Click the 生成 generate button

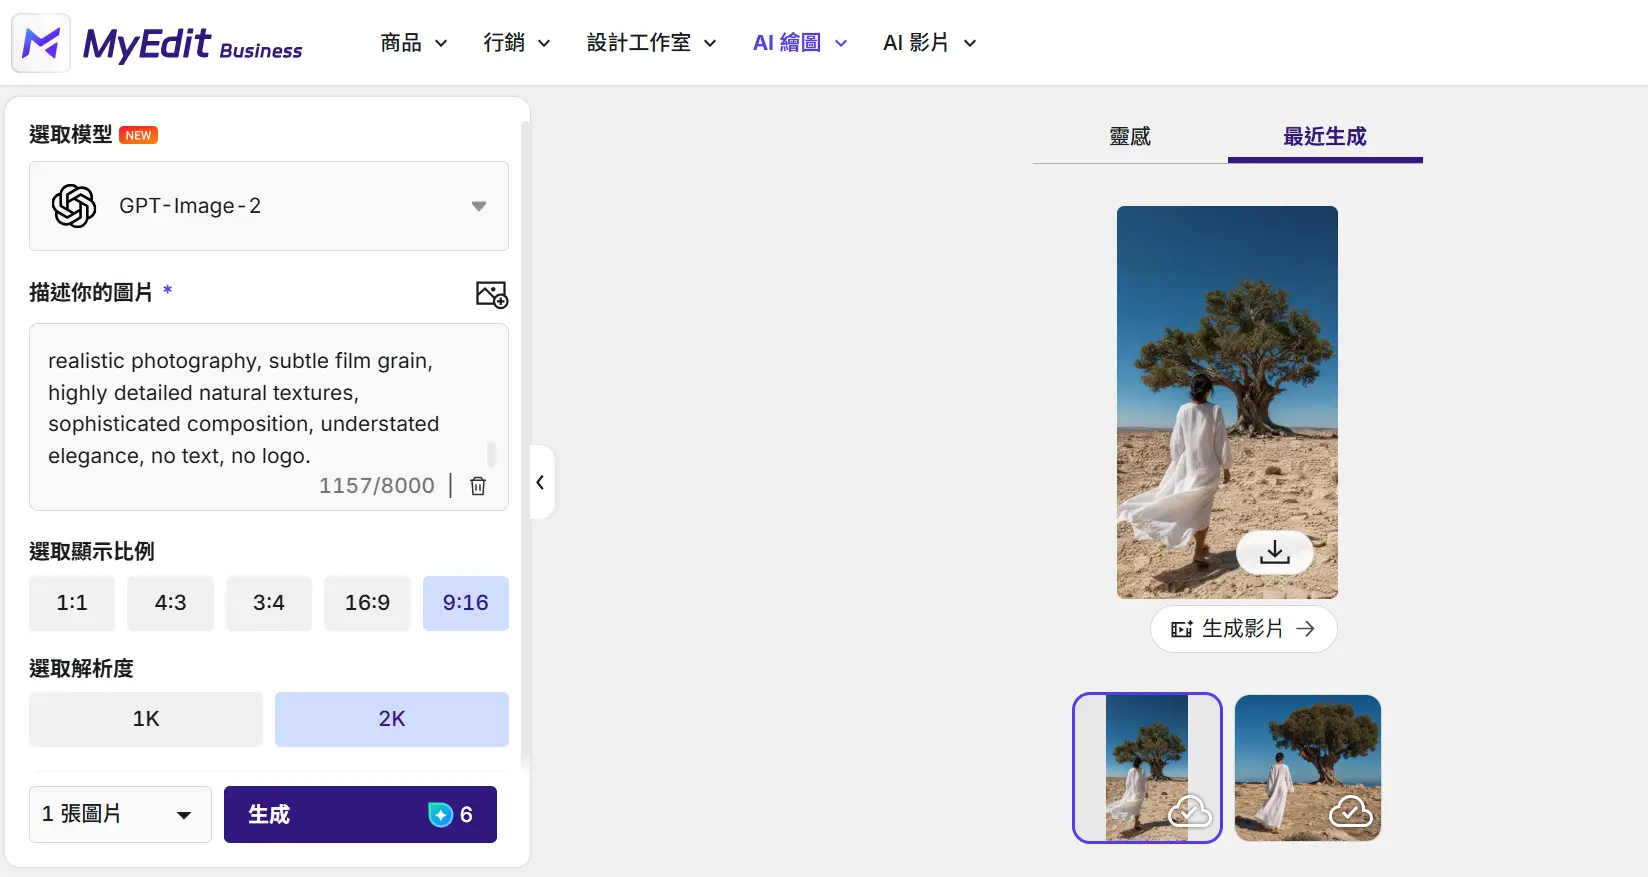(360, 814)
